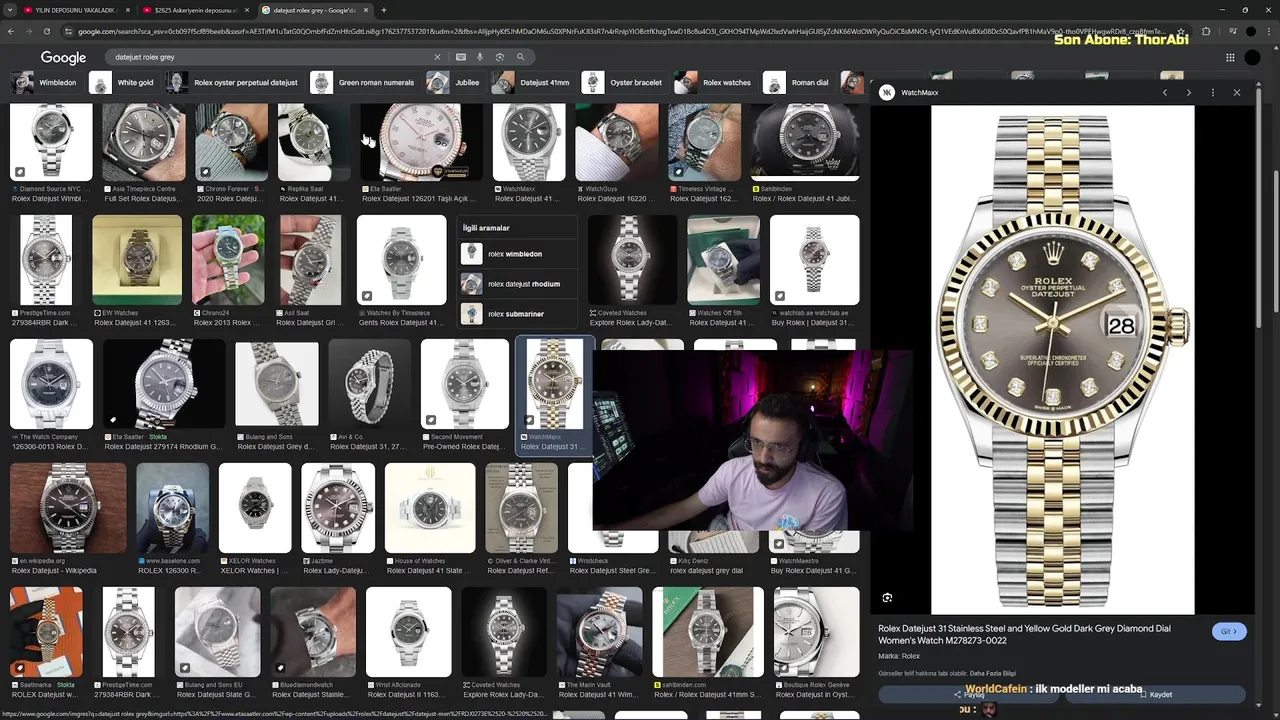1280x720 pixels.
Task: Click the WatchMaxx logo in preview header
Action: [887, 93]
